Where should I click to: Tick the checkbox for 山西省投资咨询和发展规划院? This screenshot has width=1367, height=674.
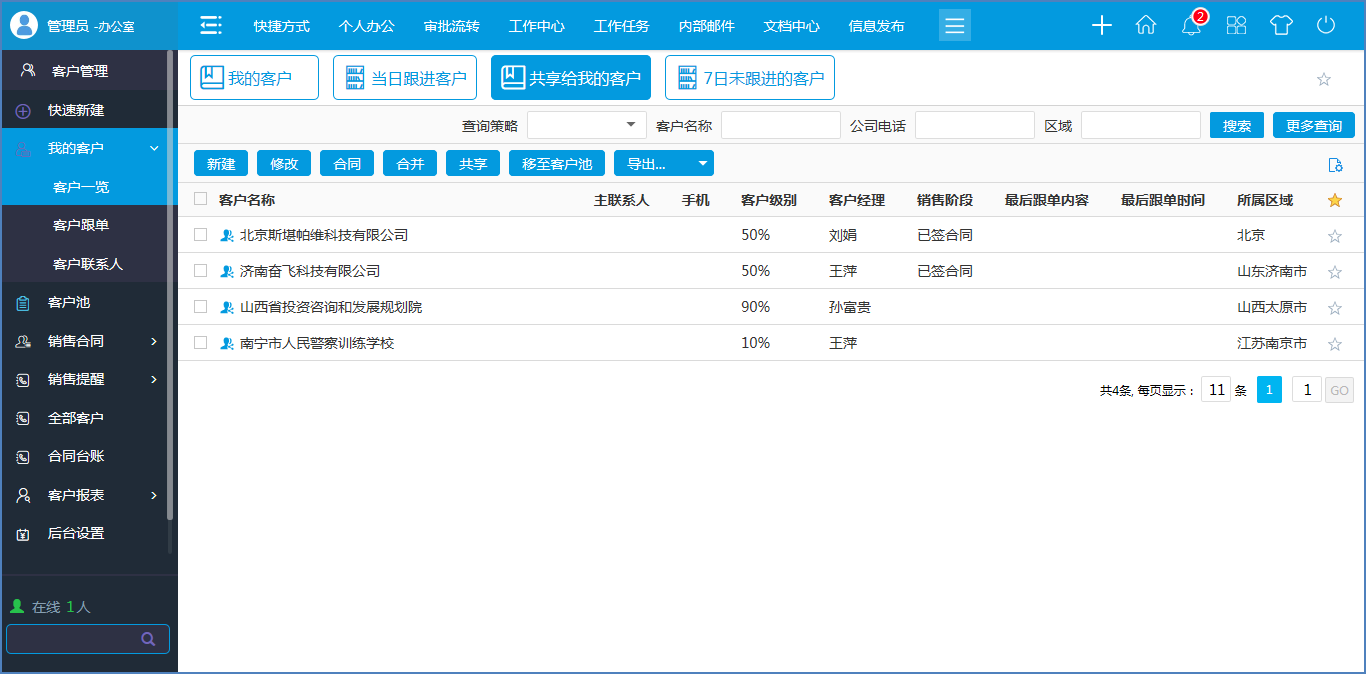pyautogui.click(x=201, y=307)
